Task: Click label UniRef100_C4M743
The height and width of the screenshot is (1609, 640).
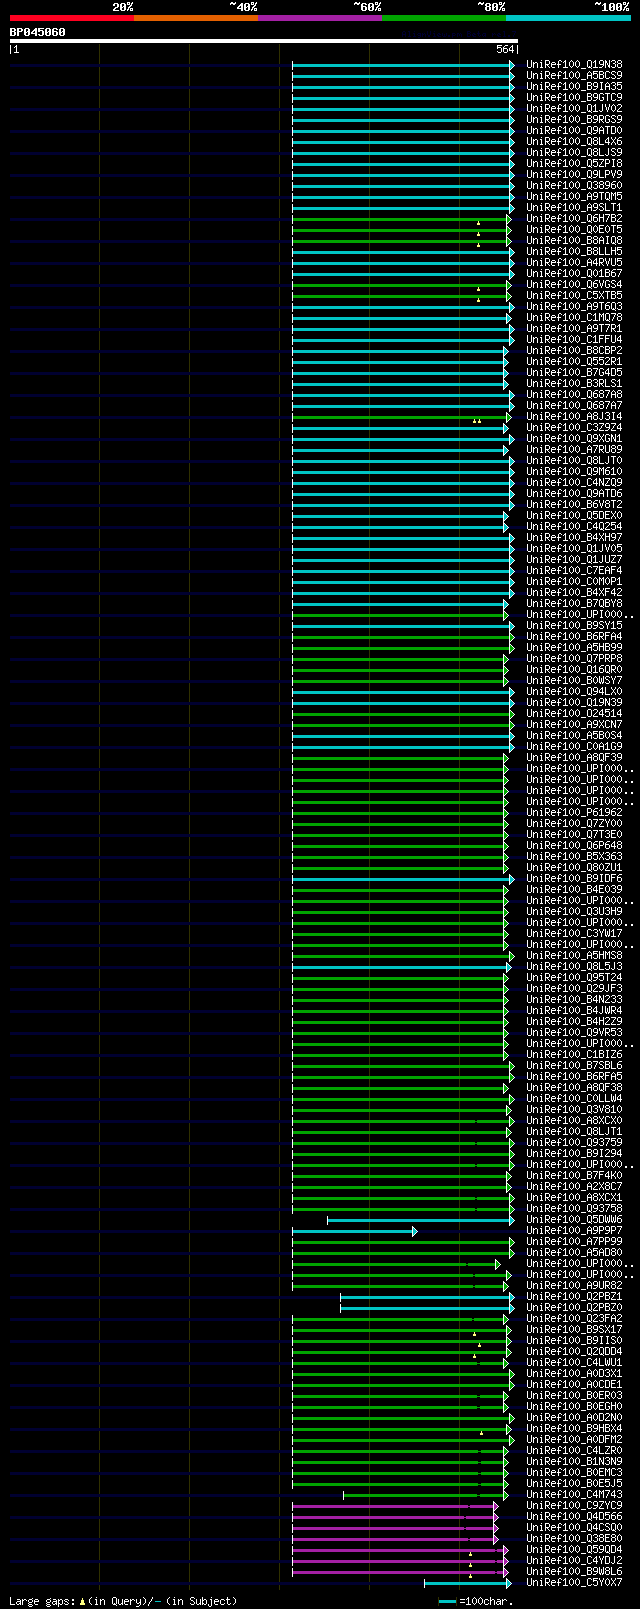Action: click(574, 1495)
